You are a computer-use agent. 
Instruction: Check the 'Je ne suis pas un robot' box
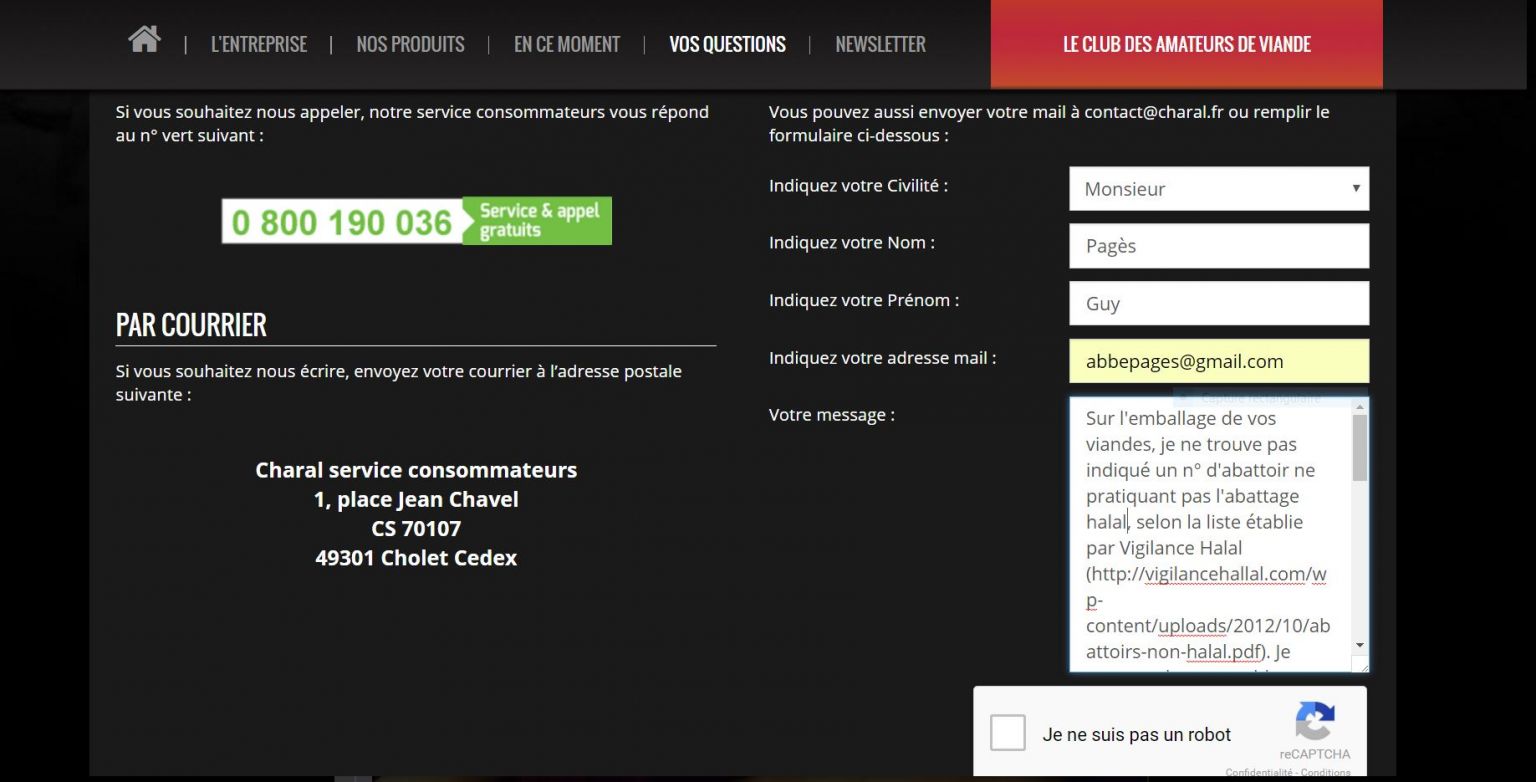coord(1007,733)
